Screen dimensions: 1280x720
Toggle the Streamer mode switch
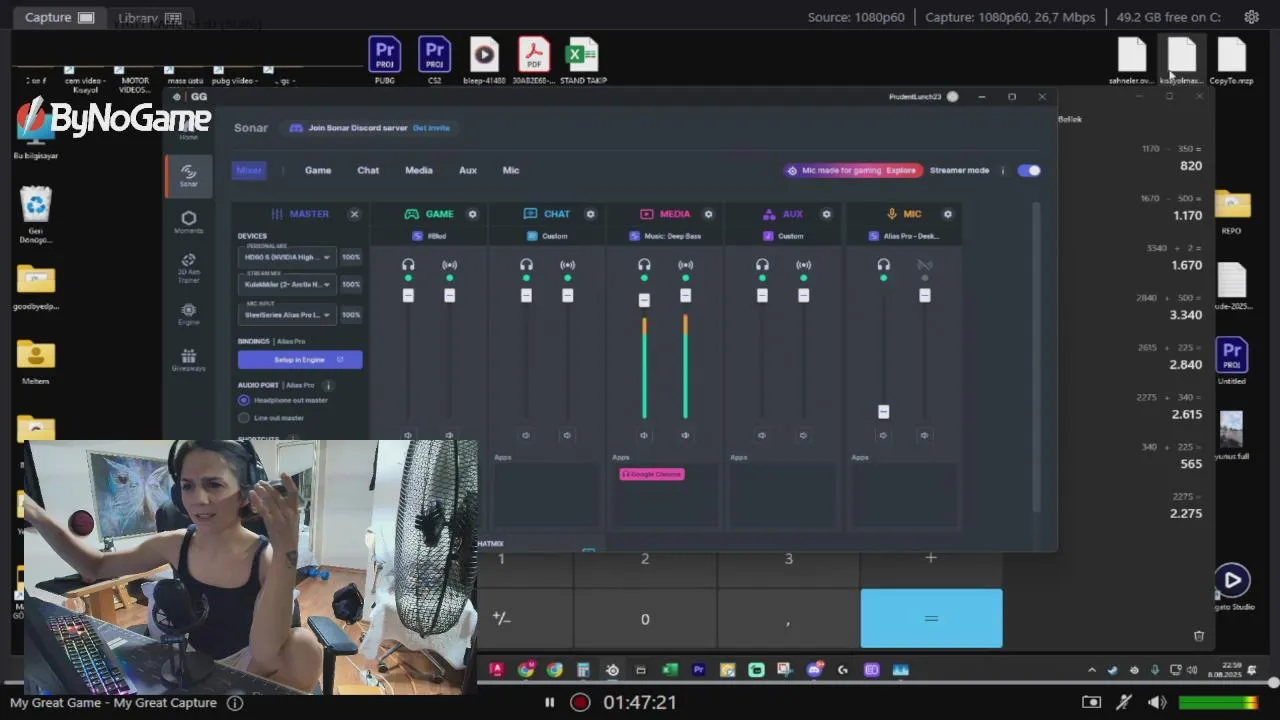[x=1029, y=170]
